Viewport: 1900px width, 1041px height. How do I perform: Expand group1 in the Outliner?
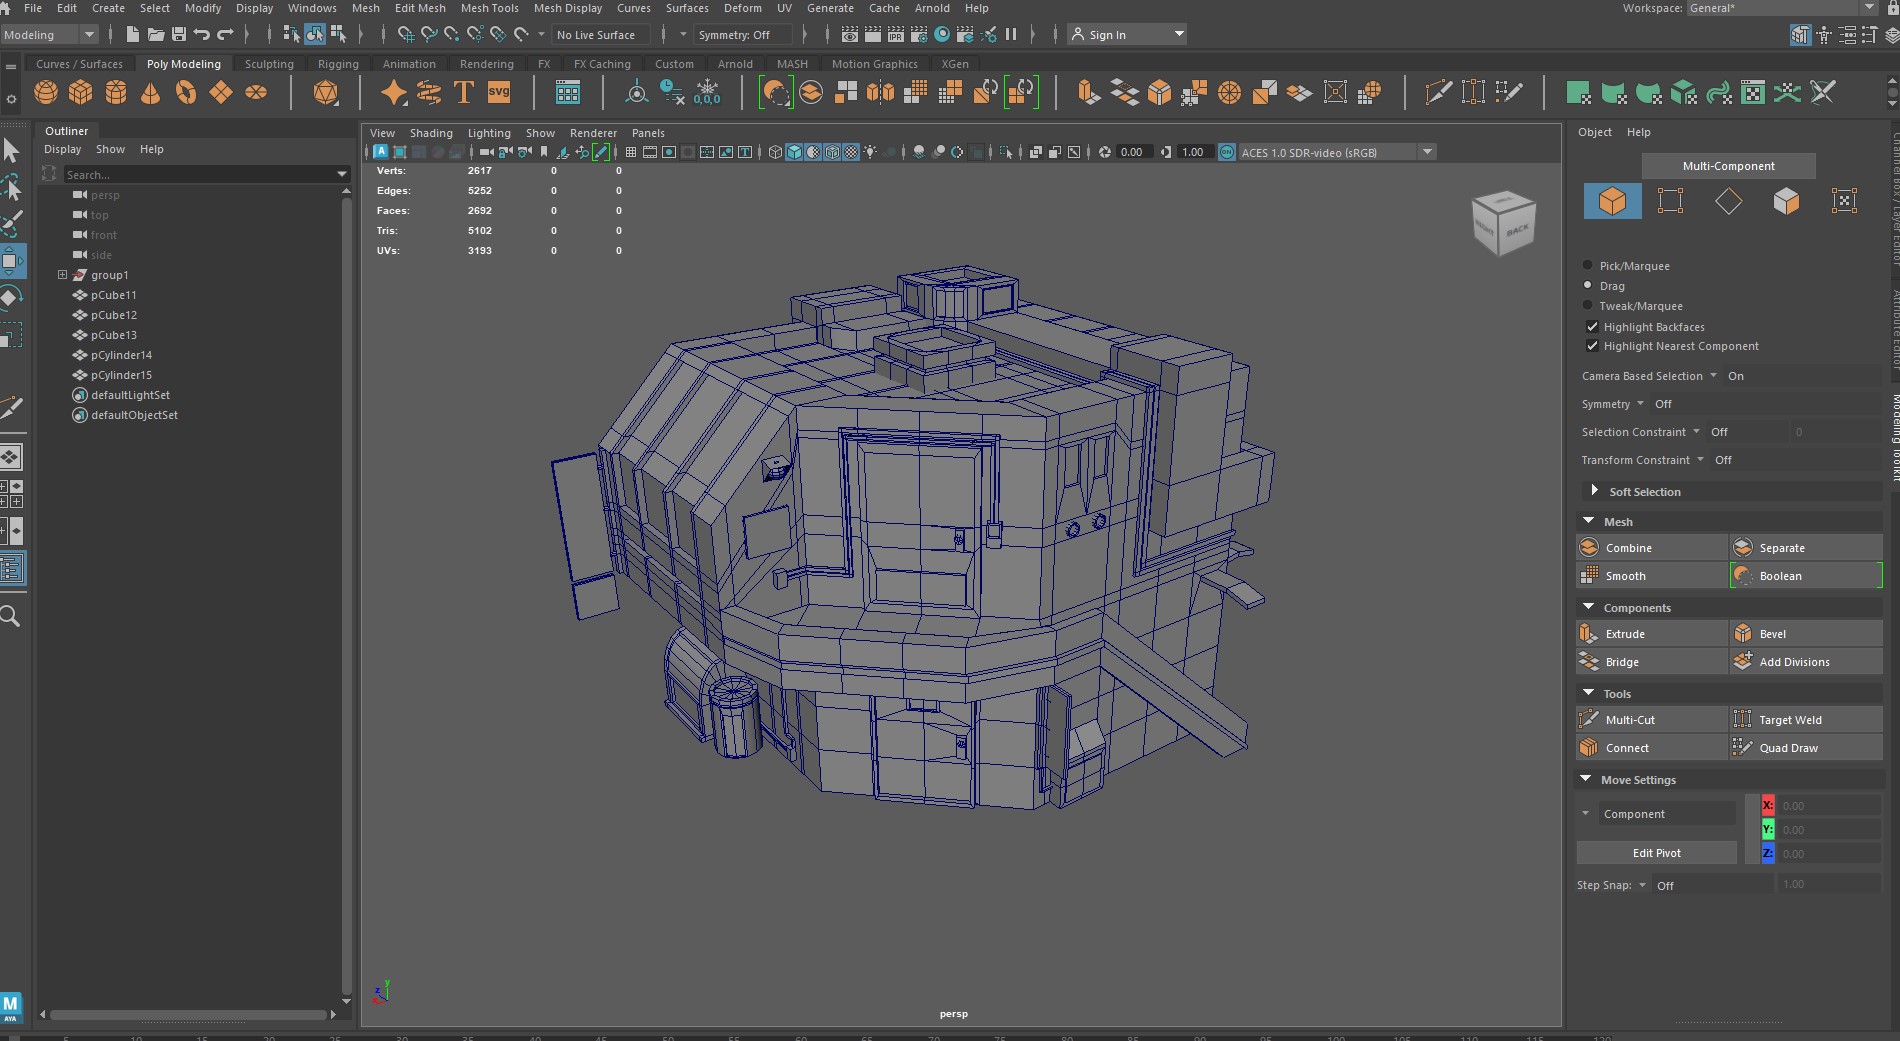(62, 275)
